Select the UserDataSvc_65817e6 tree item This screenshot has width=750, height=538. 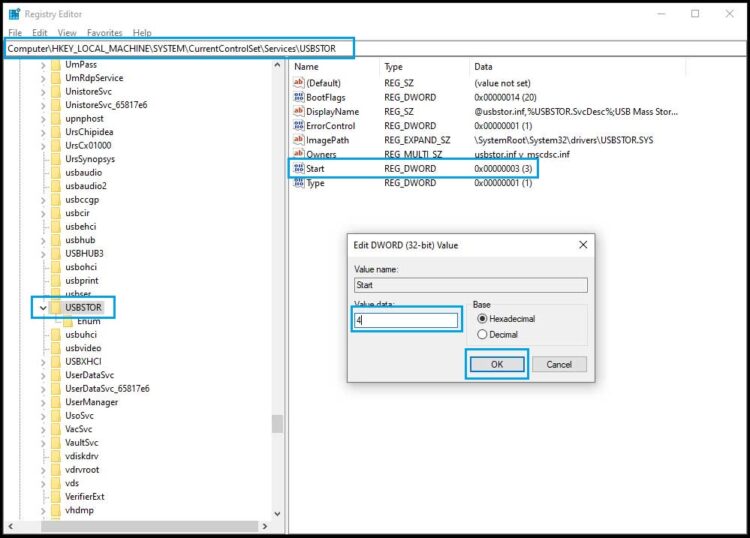click(x=107, y=389)
